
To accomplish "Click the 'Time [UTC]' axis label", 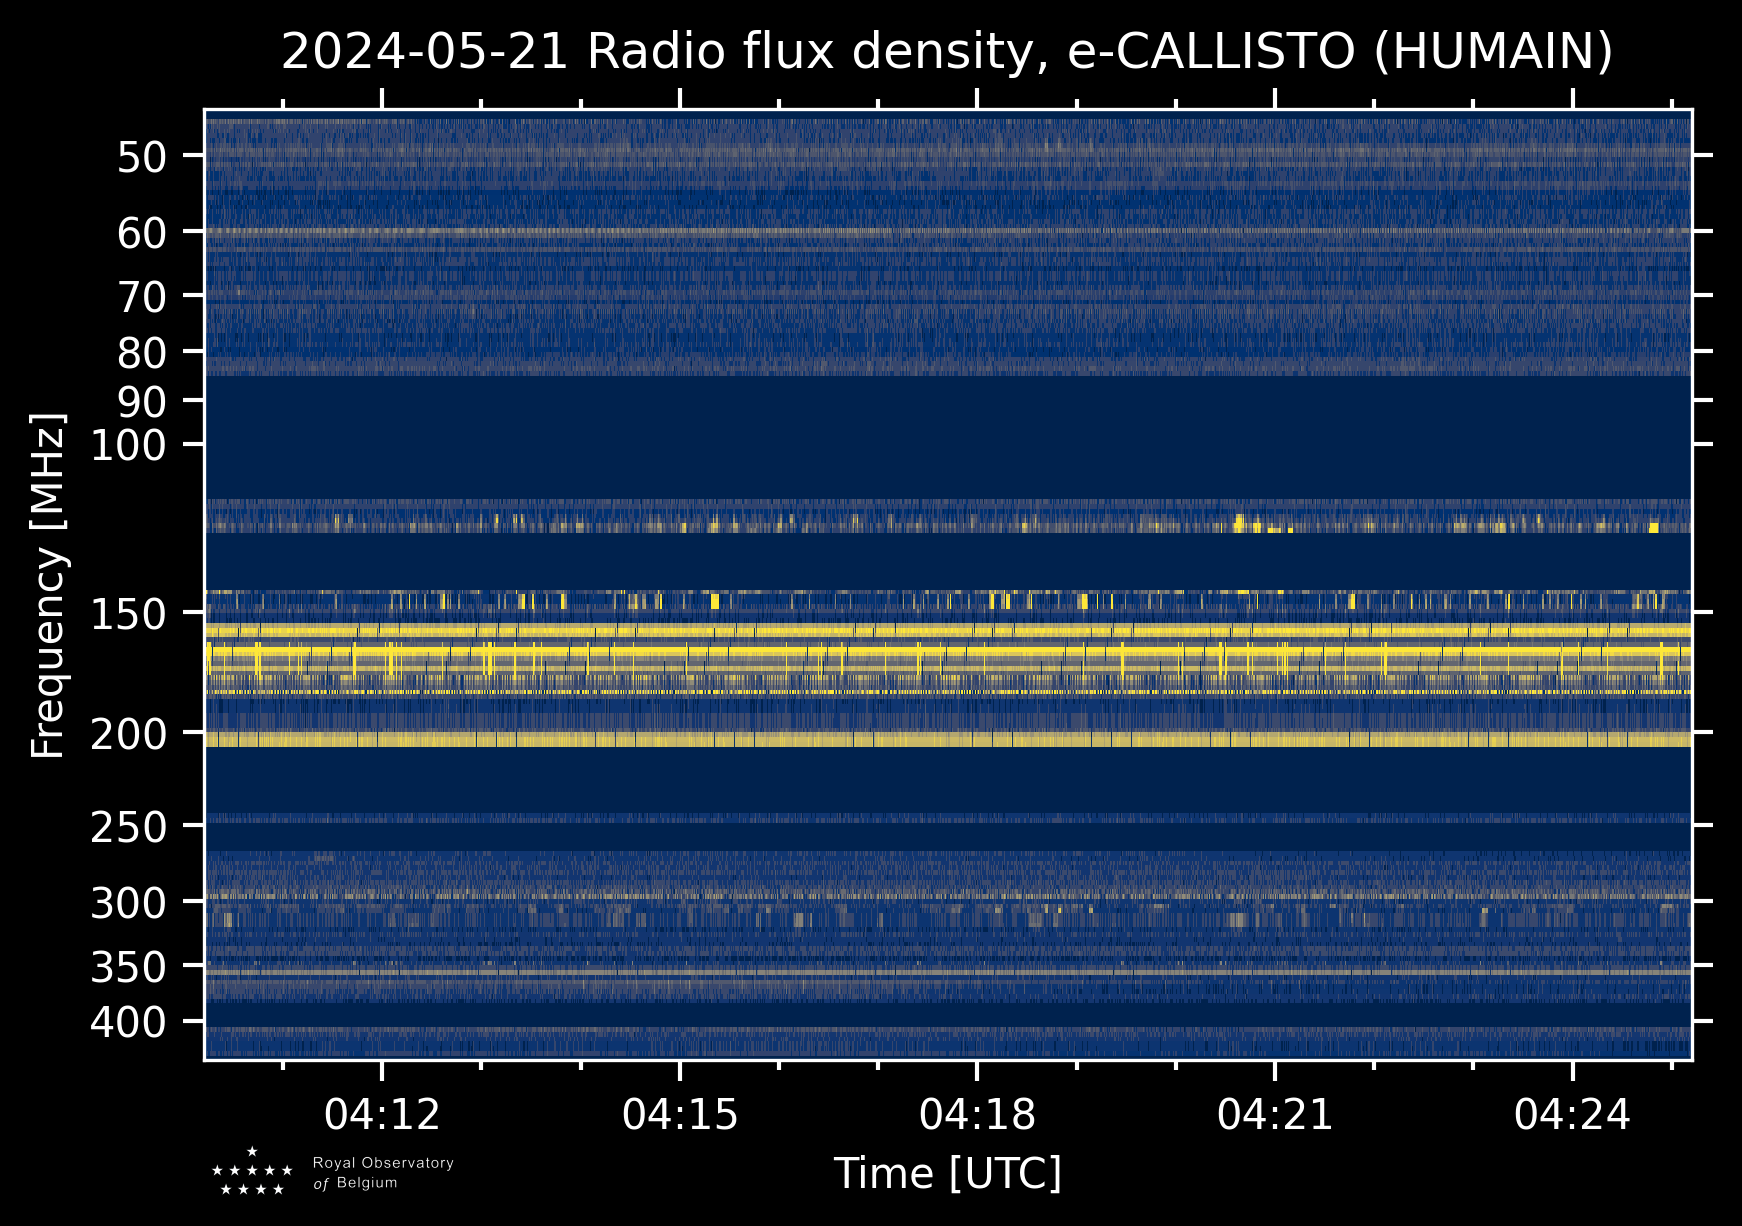I will [947, 1173].
